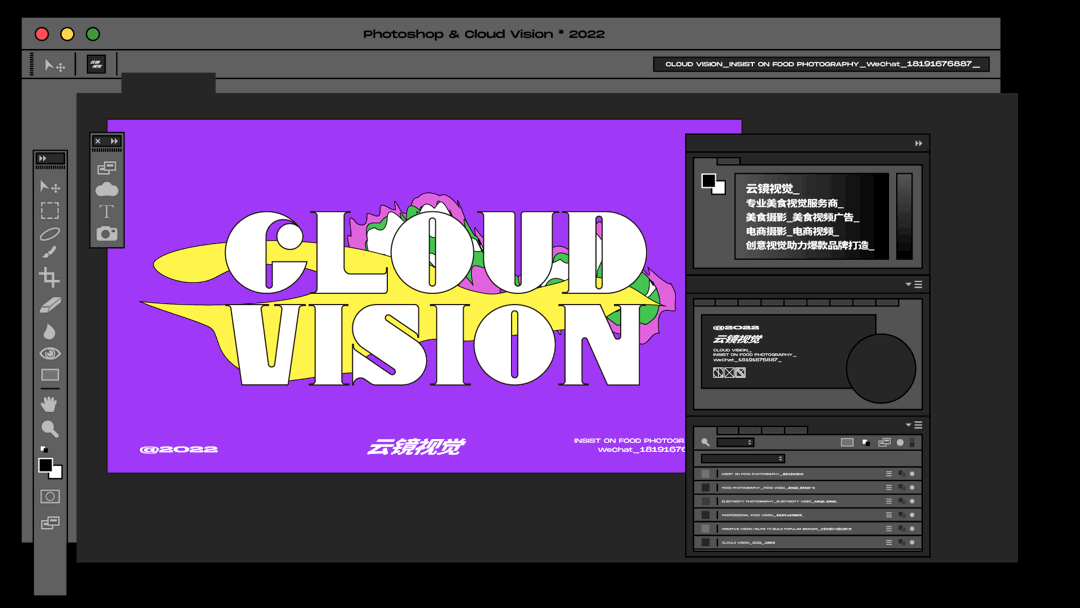Close the small floating mini panel

coord(98,141)
